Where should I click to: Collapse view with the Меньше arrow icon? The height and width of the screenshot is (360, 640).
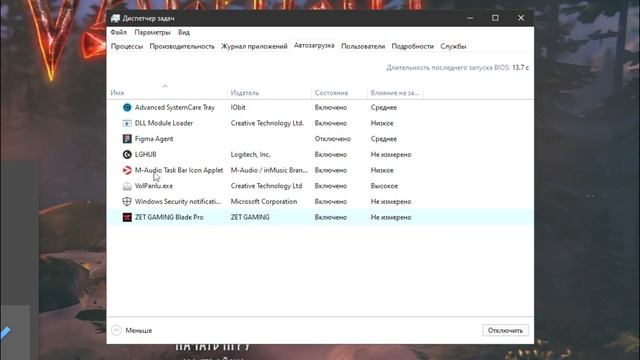click(116, 330)
